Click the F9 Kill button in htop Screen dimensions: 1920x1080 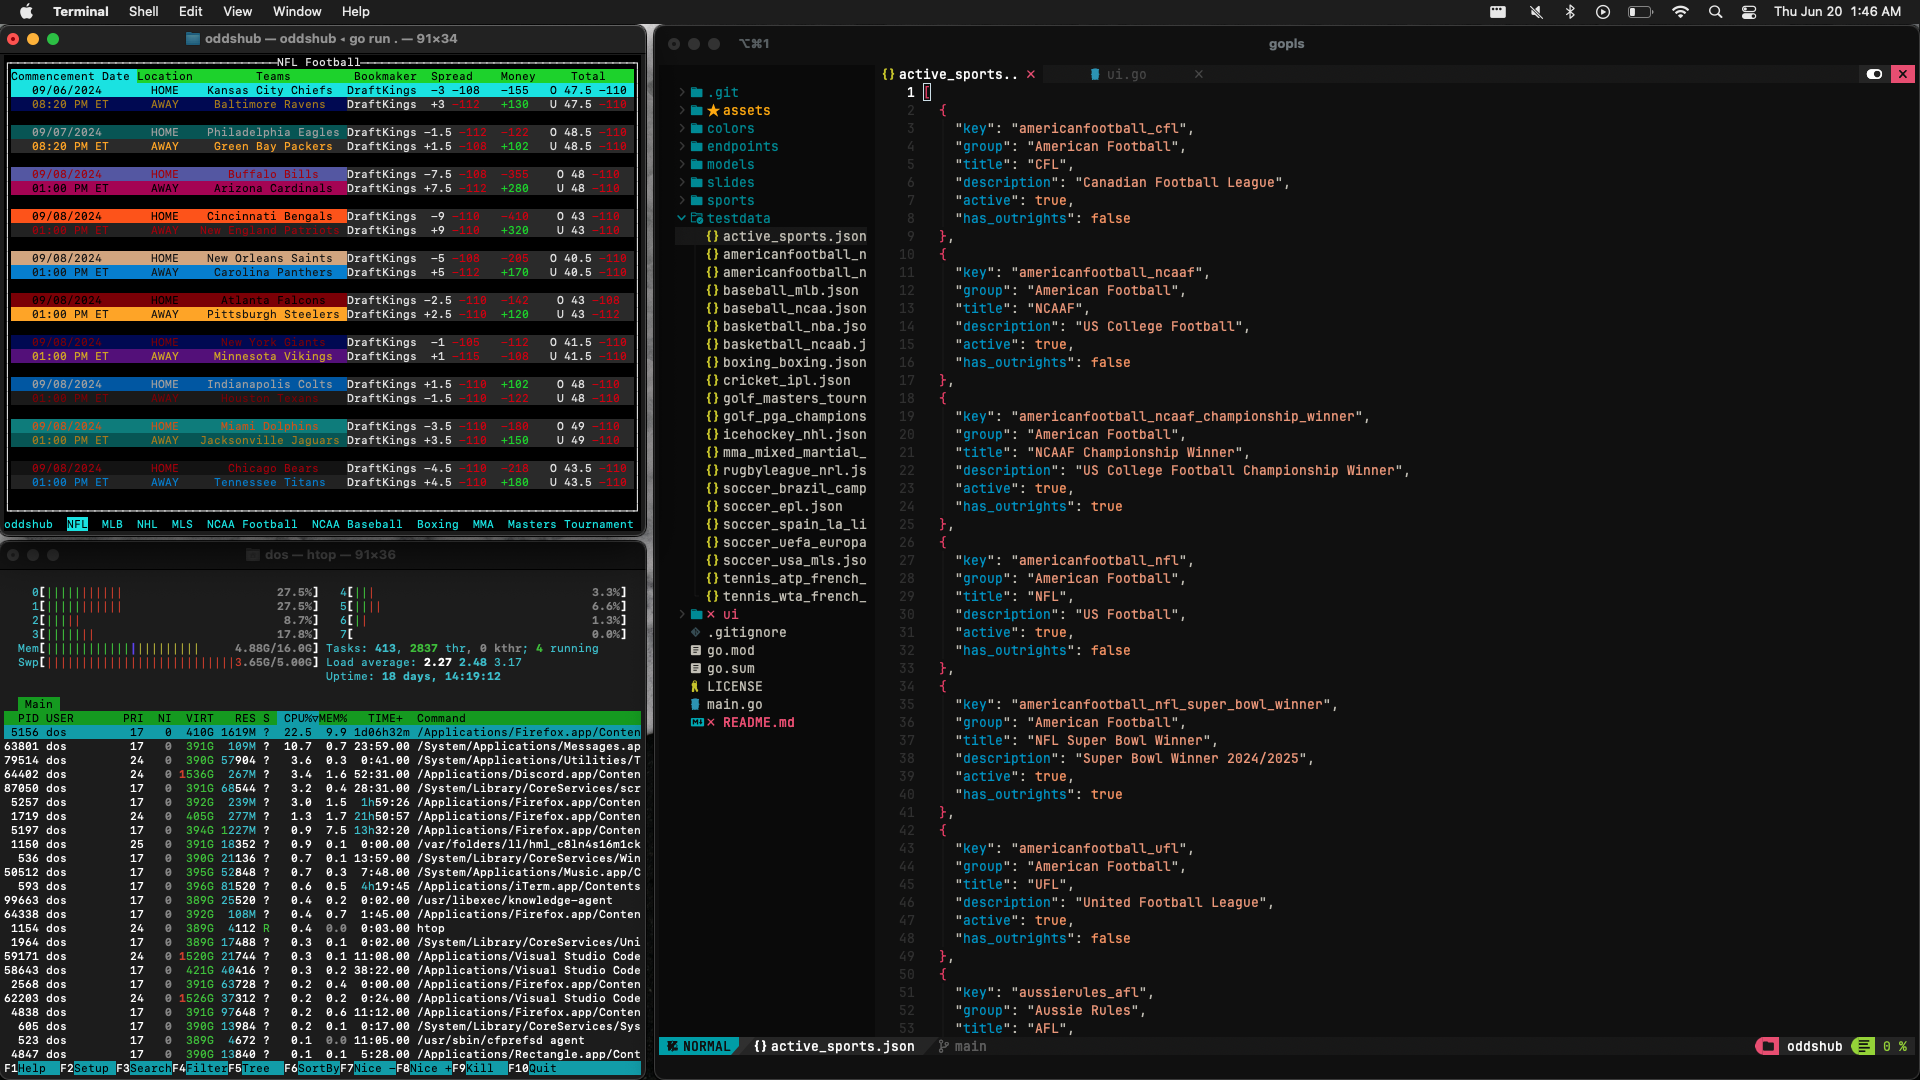478,1068
